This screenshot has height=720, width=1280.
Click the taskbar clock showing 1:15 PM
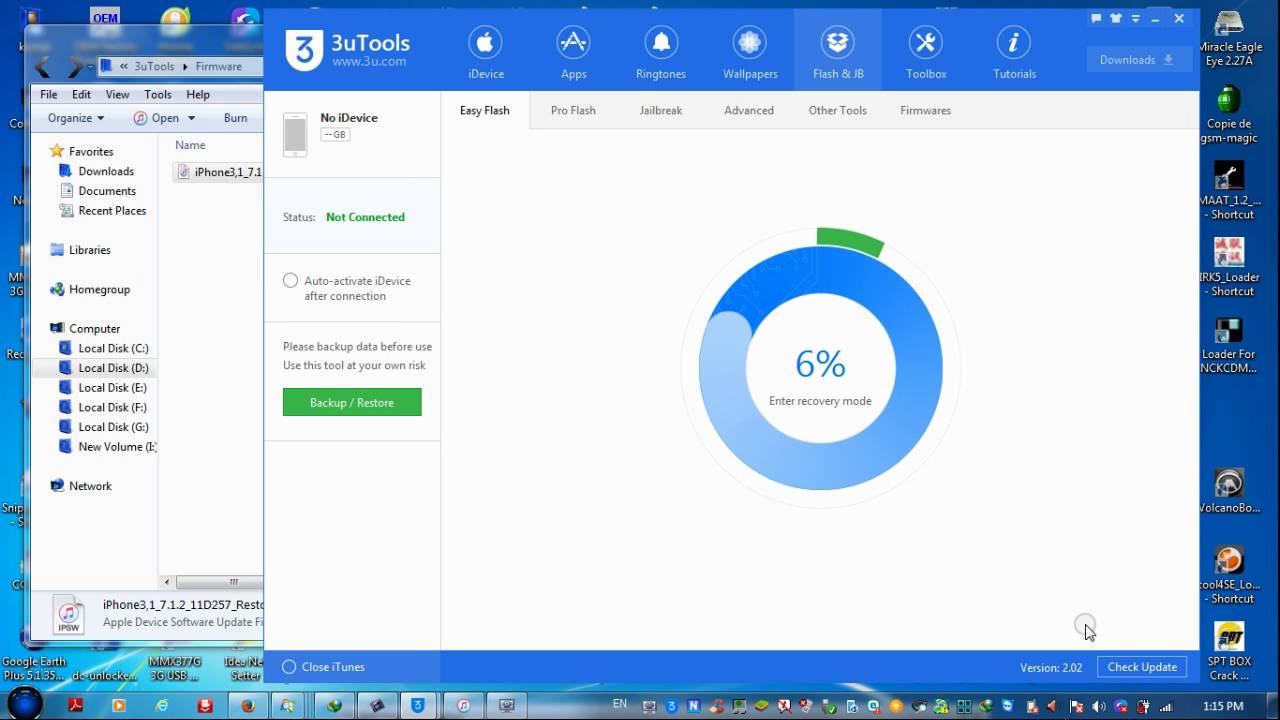[x=1222, y=706]
